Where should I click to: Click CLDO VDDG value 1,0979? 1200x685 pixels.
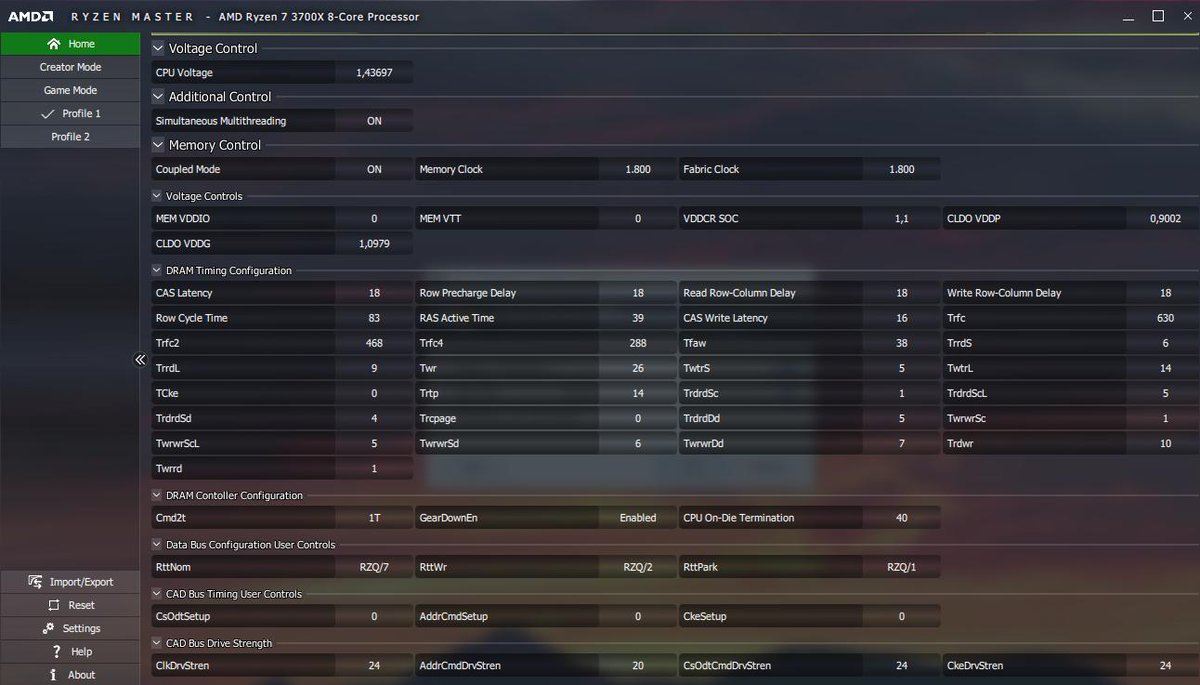(374, 243)
